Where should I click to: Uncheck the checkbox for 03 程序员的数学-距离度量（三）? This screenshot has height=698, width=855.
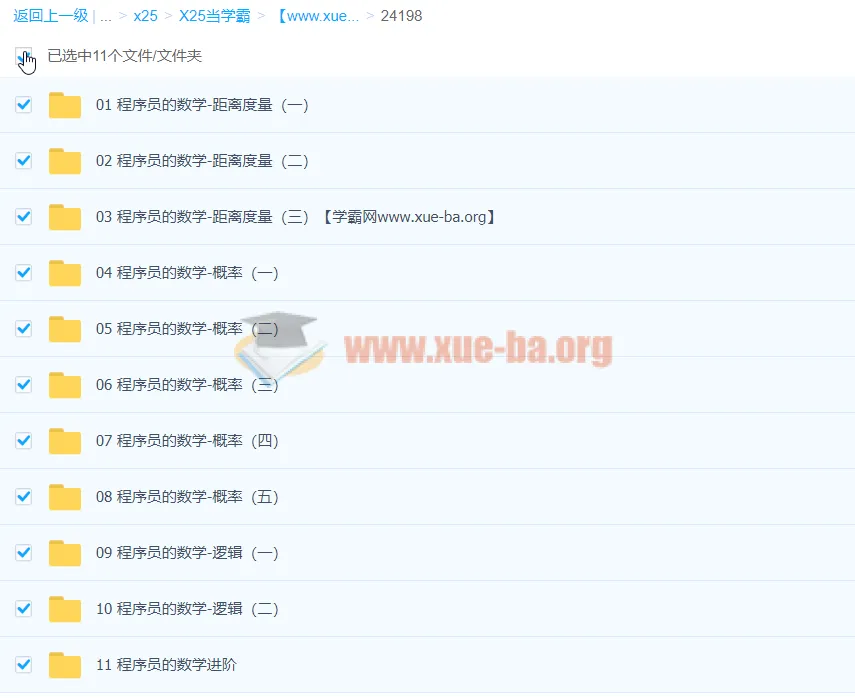24,217
